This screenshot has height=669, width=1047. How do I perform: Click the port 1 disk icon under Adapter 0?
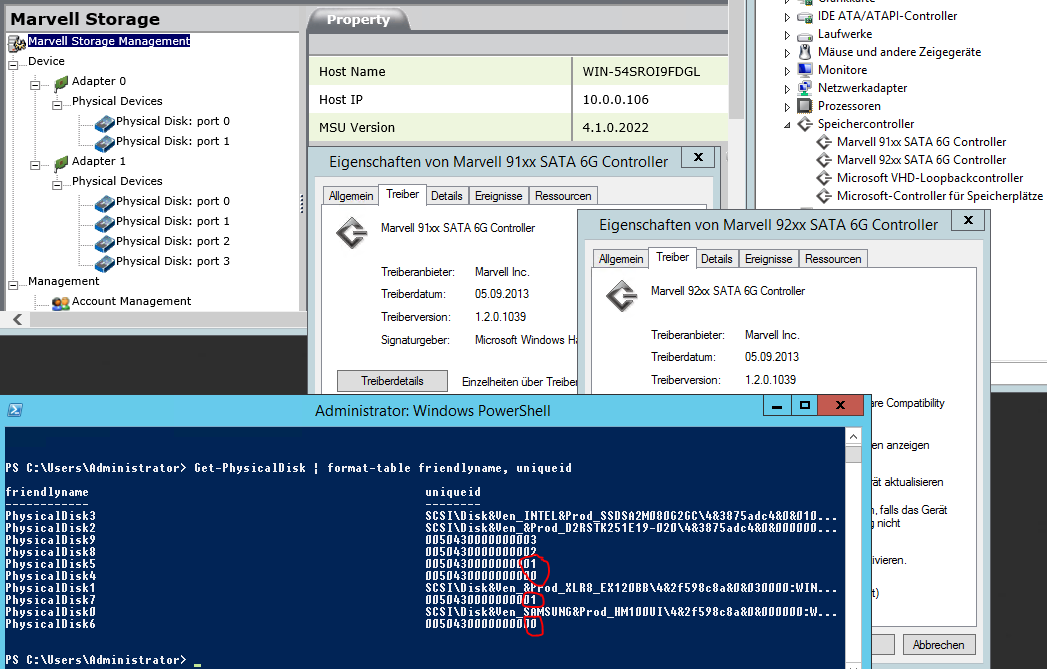[x=105, y=143]
